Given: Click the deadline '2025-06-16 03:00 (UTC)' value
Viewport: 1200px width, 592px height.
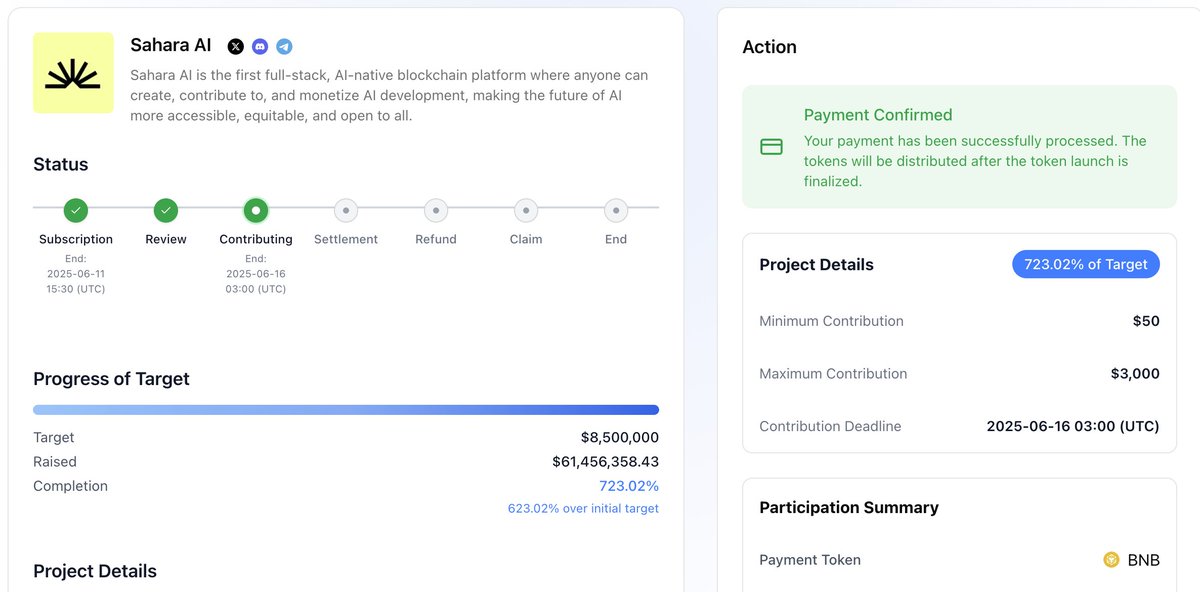Looking at the screenshot, I should [1073, 426].
